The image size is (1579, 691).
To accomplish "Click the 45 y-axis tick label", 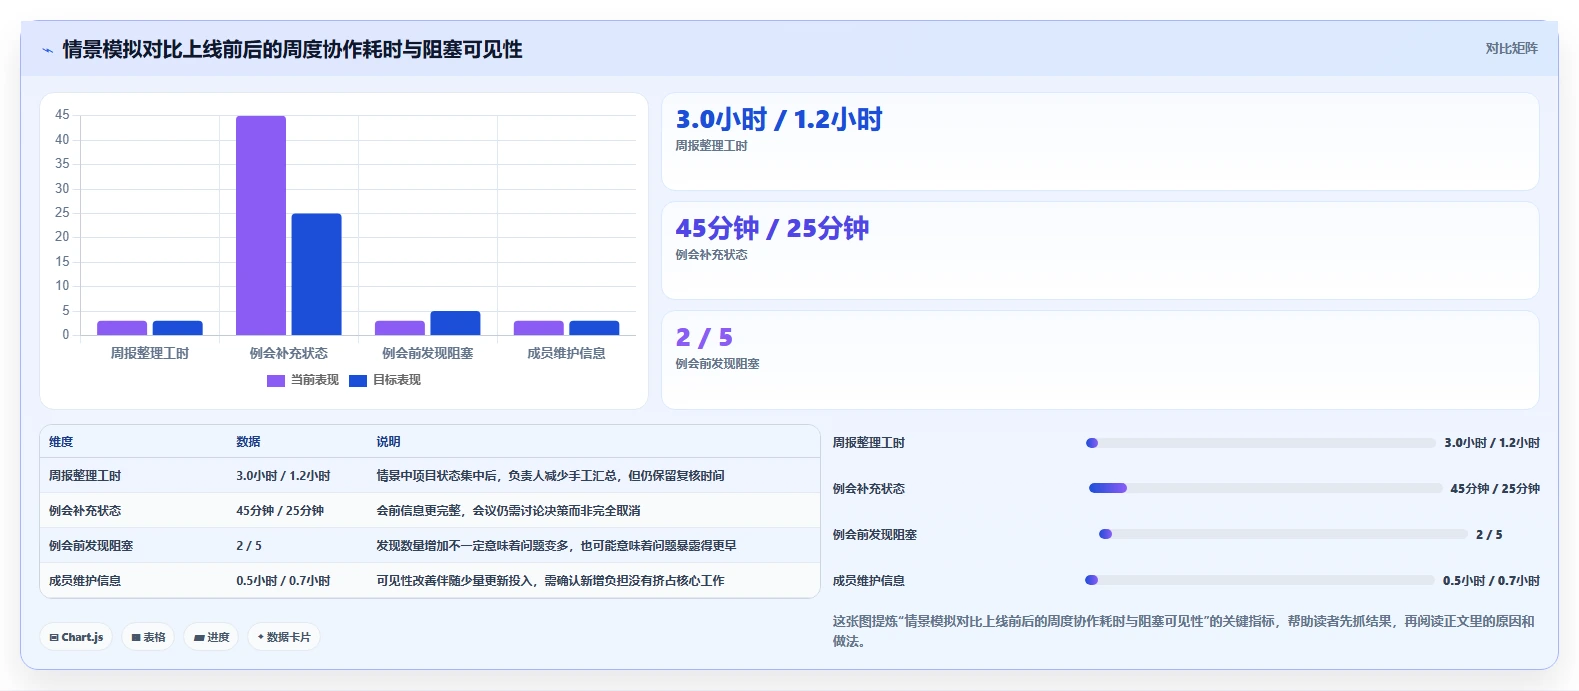I will click(62, 115).
